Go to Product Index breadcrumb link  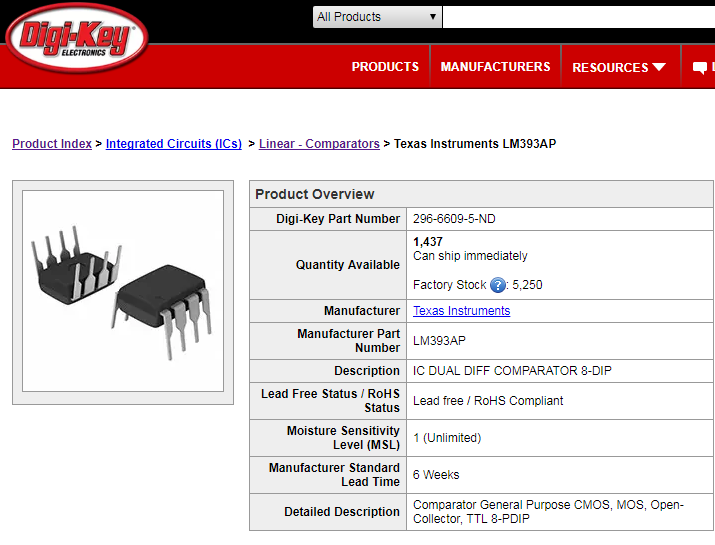(x=52, y=144)
